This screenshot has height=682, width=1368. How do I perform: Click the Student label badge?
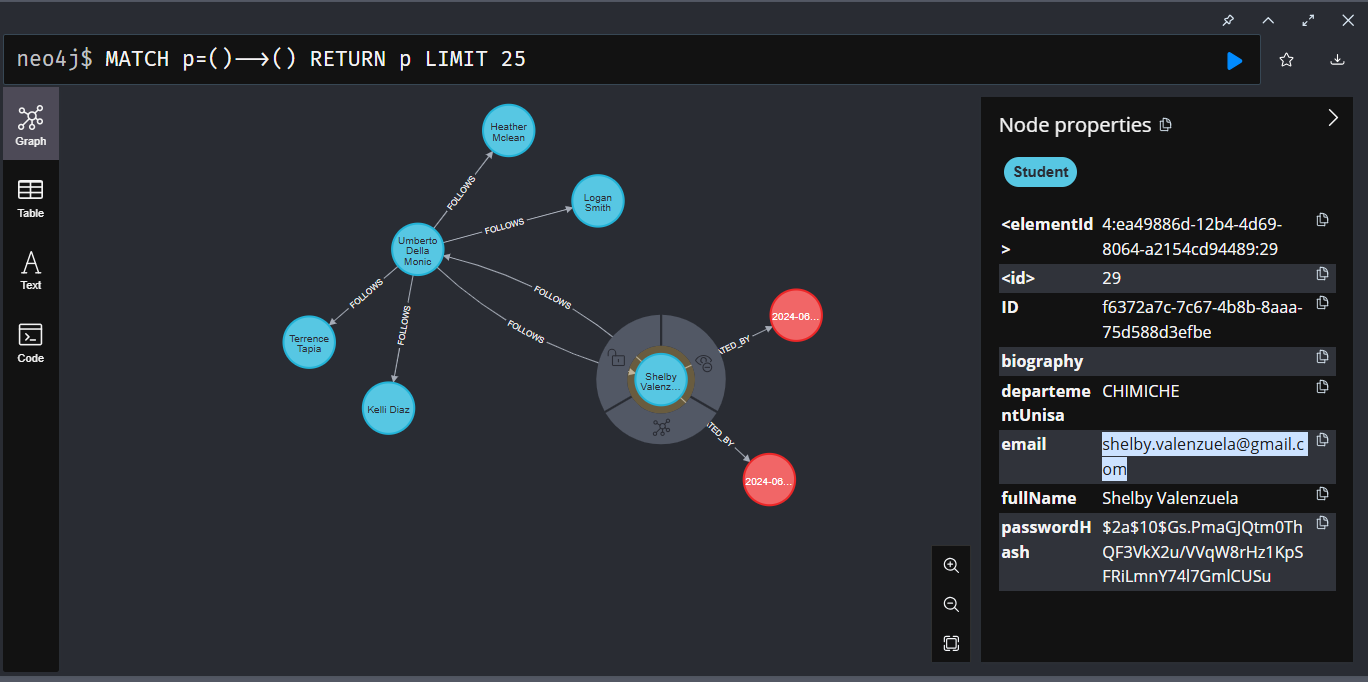(1040, 172)
